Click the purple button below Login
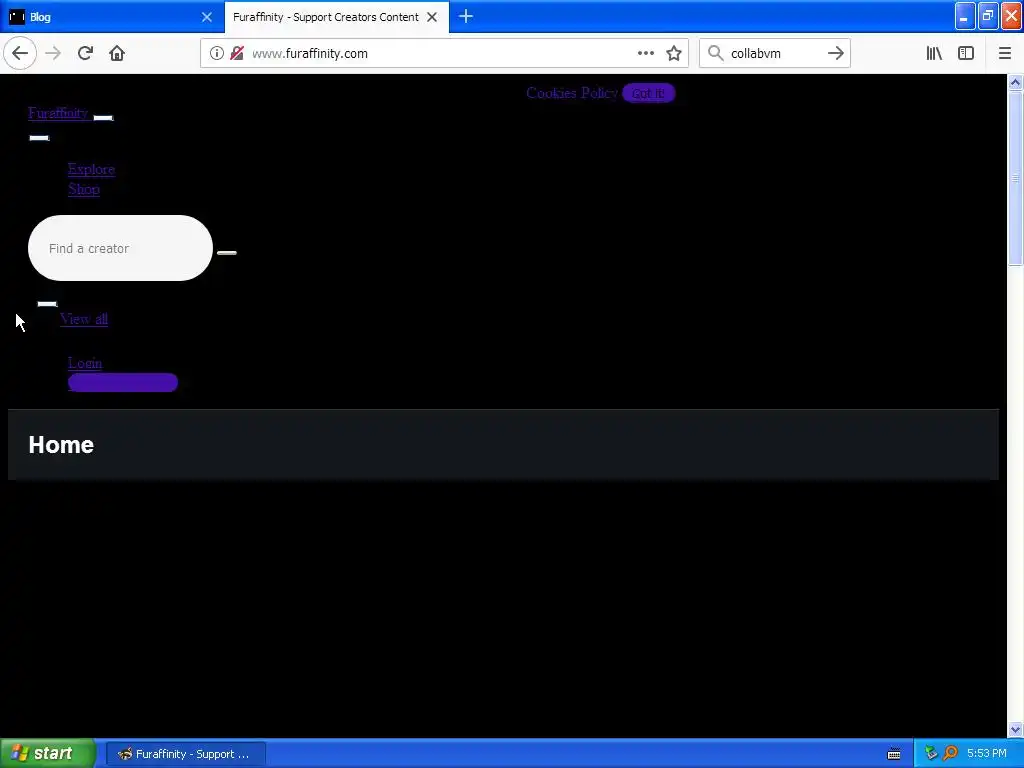 click(123, 382)
